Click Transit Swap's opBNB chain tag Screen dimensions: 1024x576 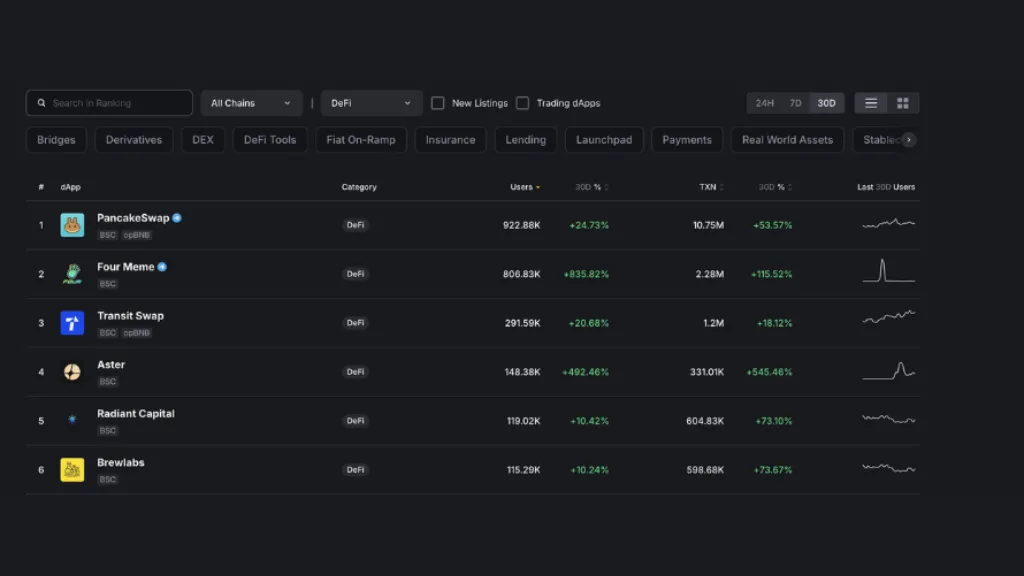click(136, 333)
